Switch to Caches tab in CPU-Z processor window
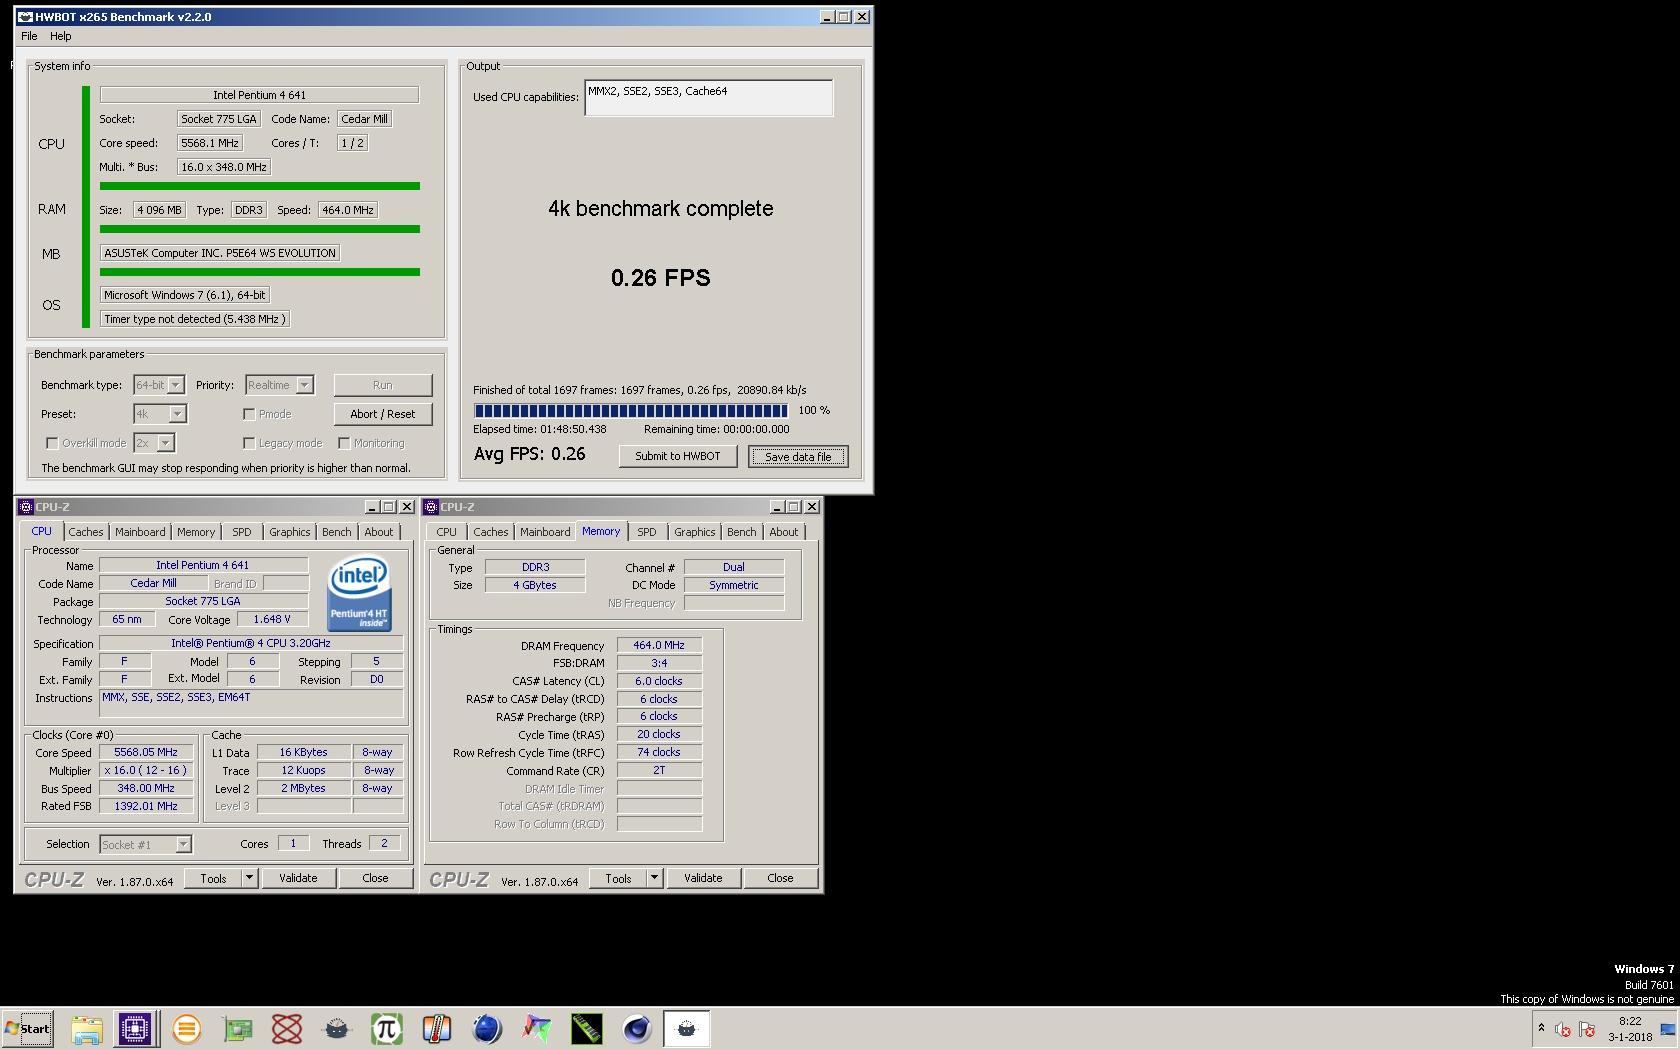 (86, 532)
